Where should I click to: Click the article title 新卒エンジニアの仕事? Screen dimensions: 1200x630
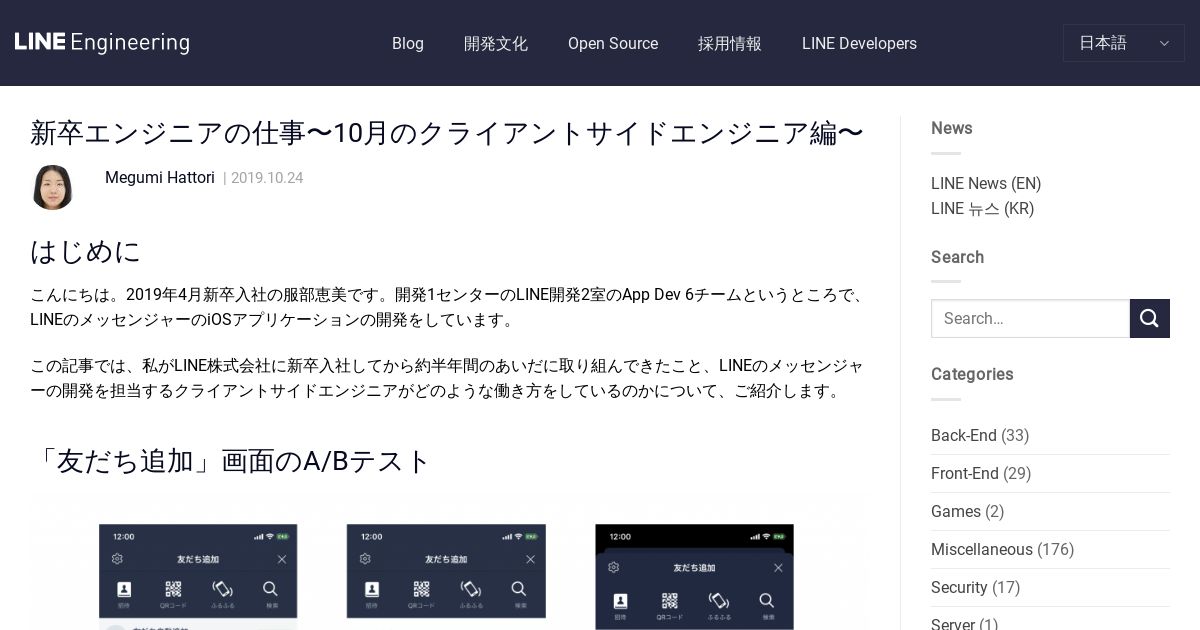pyautogui.click(x=447, y=133)
